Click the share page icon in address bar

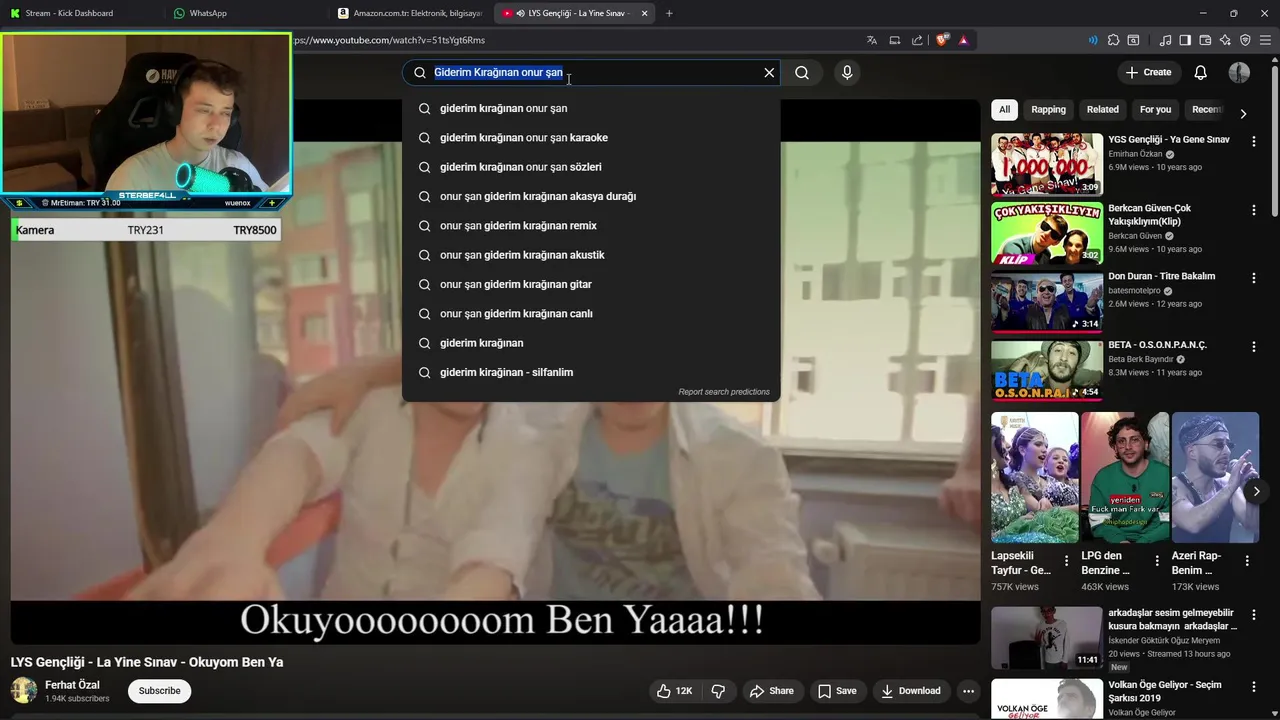click(917, 40)
